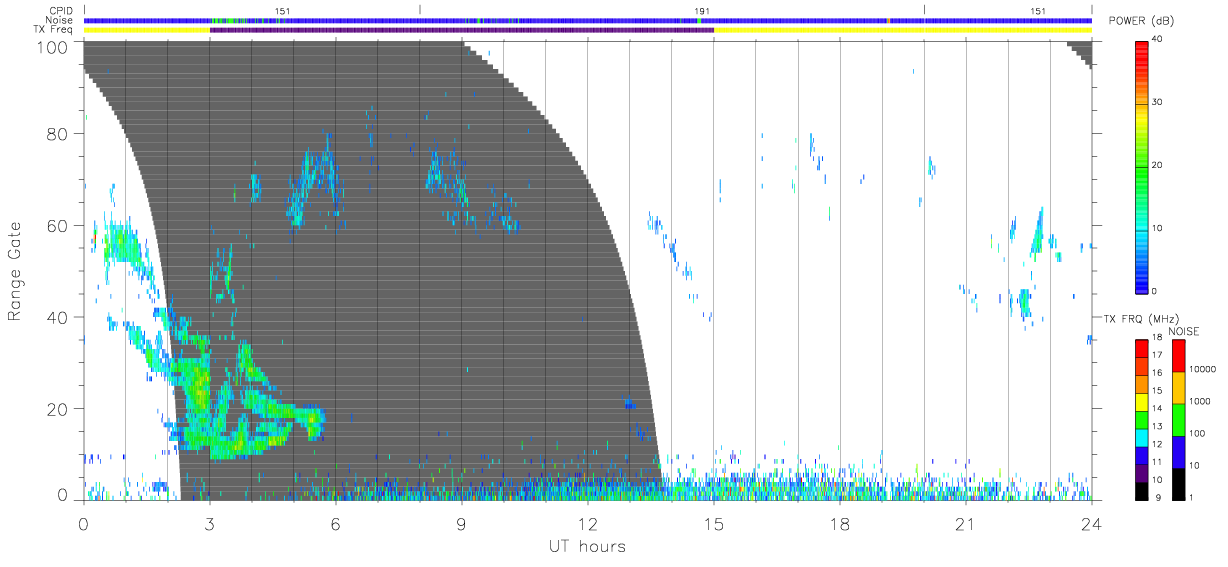The height and width of the screenshot is (567, 1228).
Task: Select the TX FRQ (MHz) colorbar
Action: 1141,419
